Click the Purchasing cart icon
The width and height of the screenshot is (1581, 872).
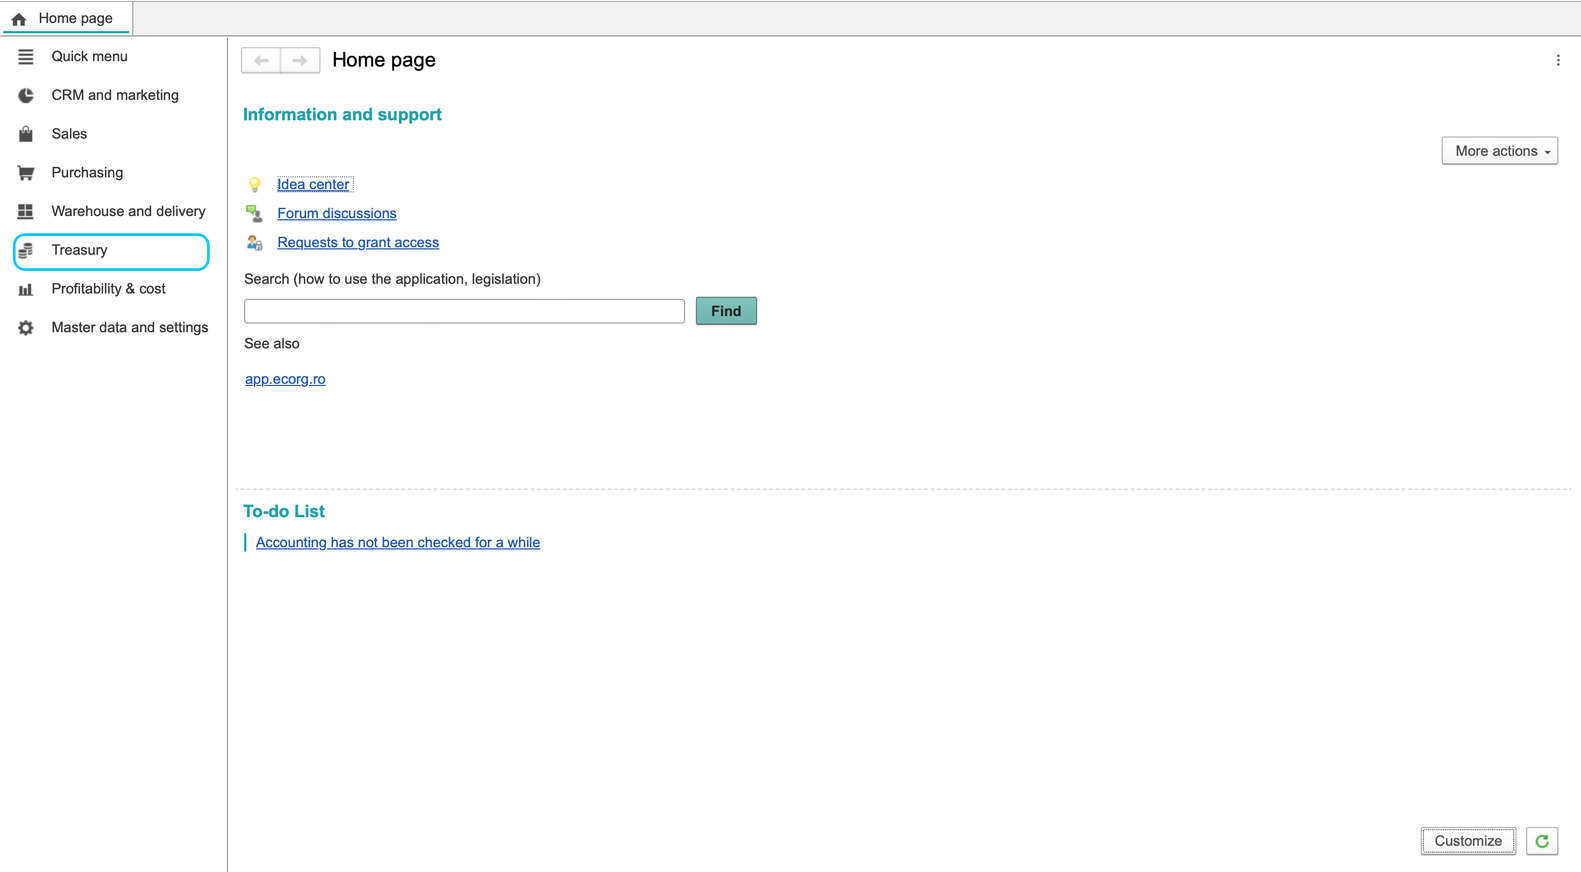26,173
